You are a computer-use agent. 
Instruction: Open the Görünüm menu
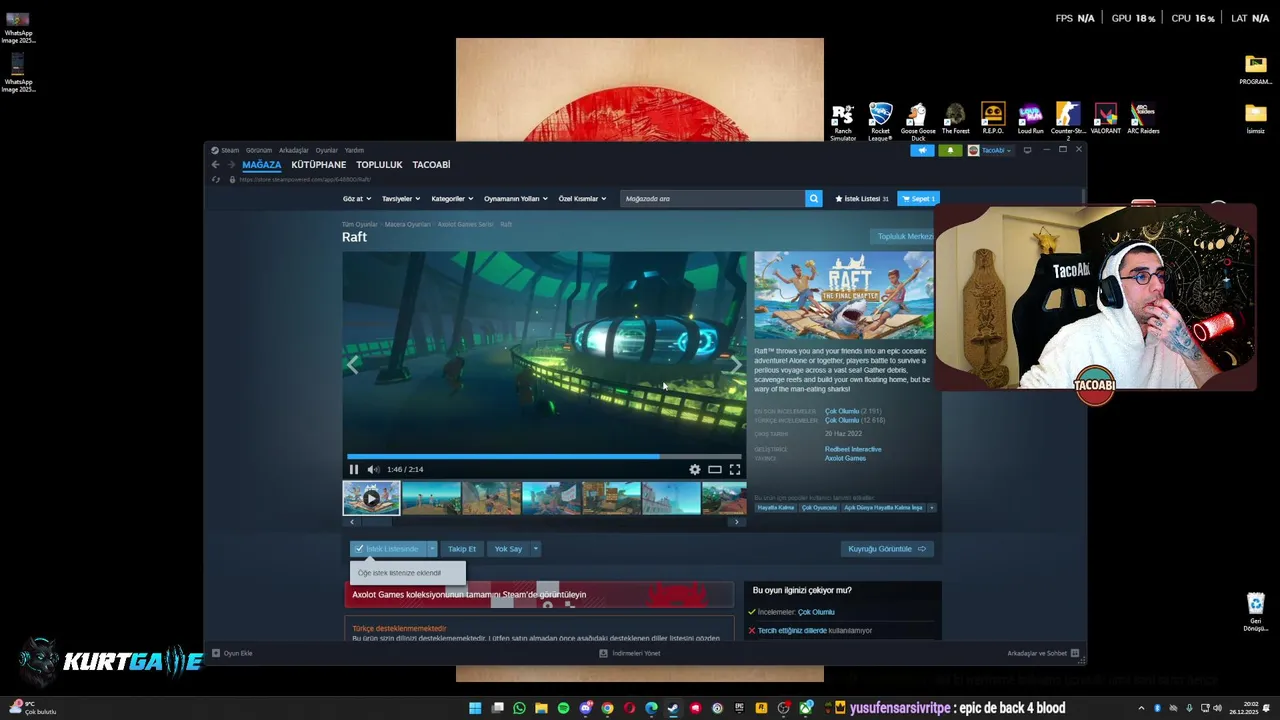tap(259, 150)
